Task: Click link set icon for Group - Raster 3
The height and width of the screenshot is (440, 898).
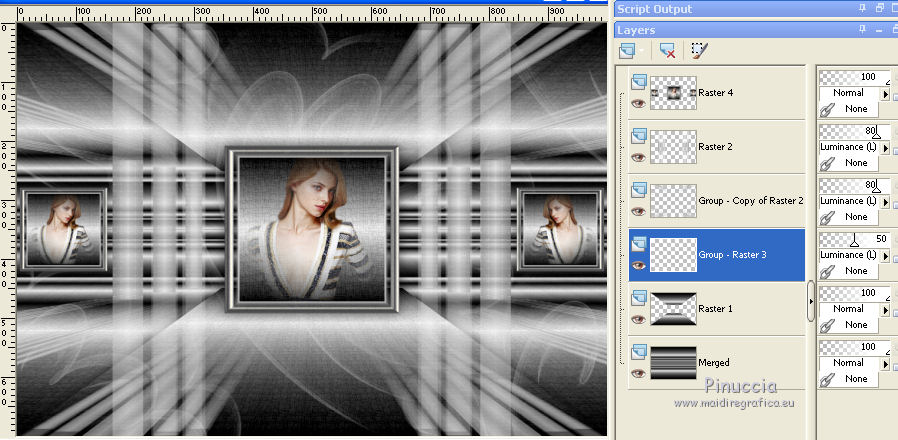Action: (x=826, y=271)
